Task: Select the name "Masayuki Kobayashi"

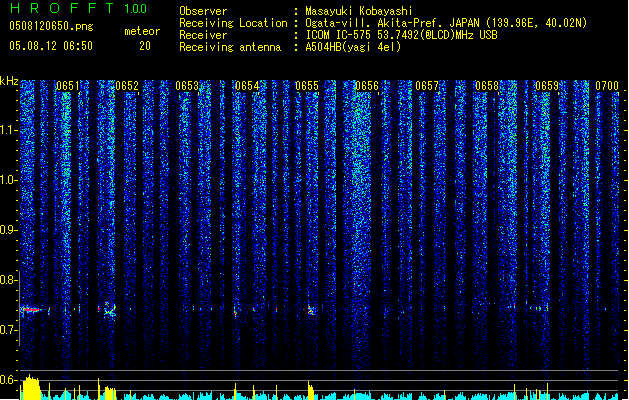Action: click(359, 11)
